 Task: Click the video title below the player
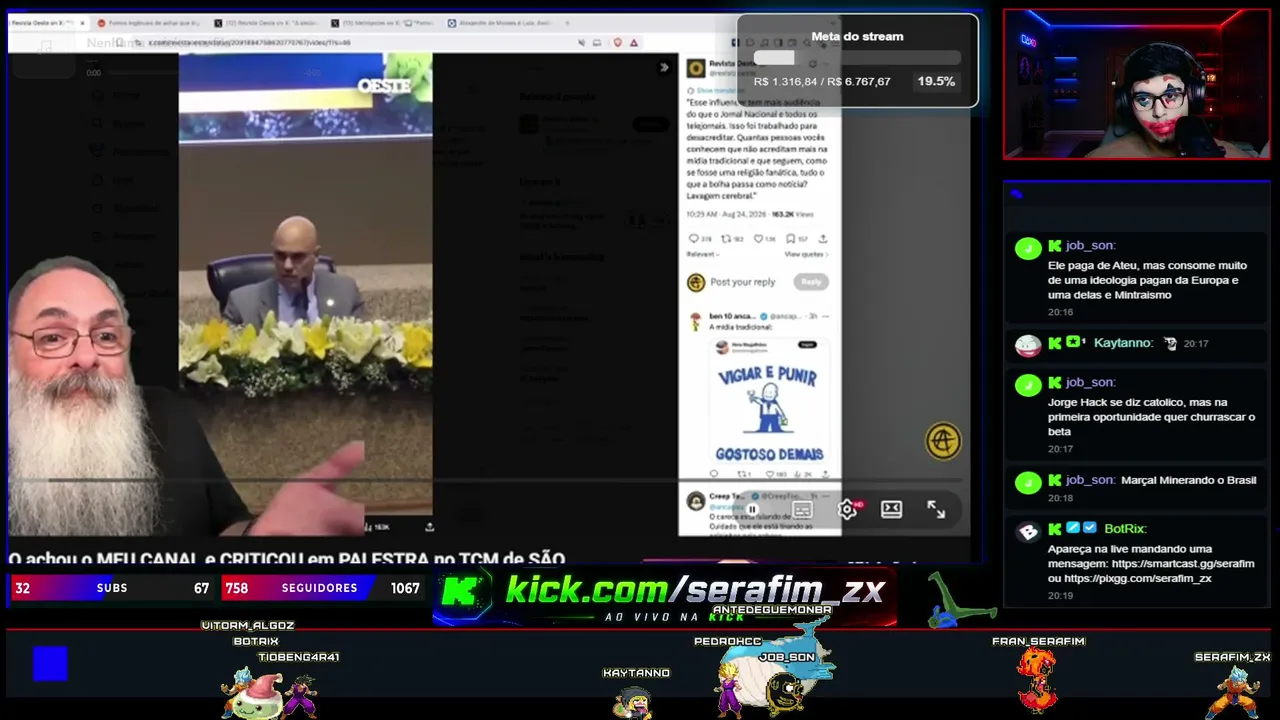pos(287,559)
